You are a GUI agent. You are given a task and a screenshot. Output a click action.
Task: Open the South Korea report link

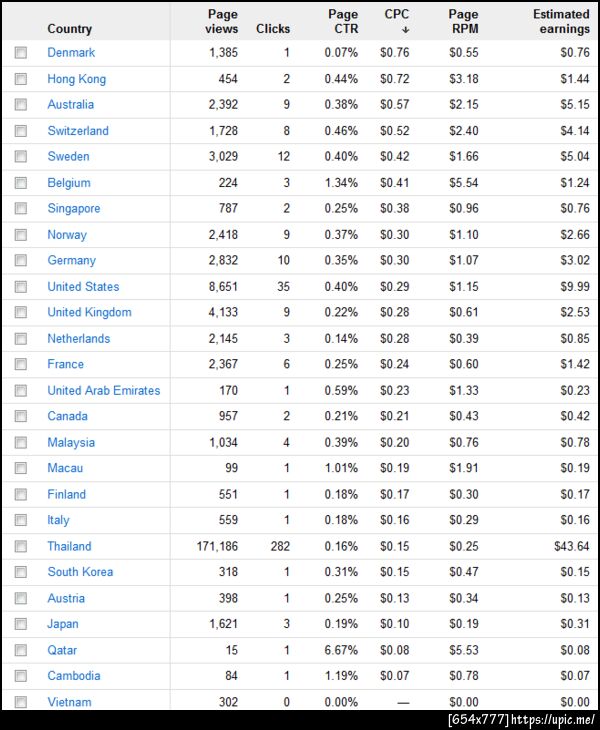tap(80, 572)
